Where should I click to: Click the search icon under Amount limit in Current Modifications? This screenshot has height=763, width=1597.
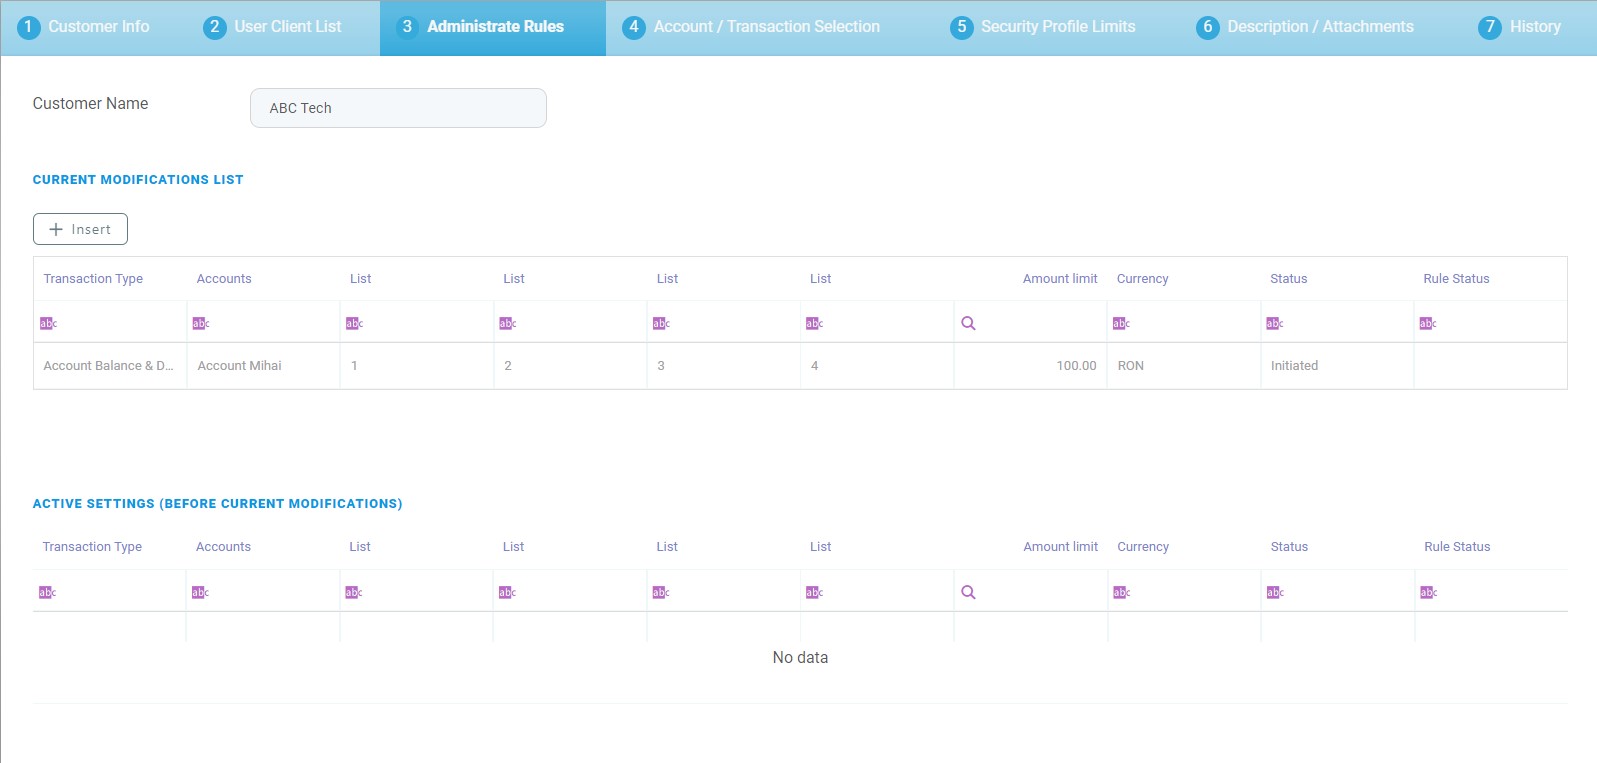968,323
